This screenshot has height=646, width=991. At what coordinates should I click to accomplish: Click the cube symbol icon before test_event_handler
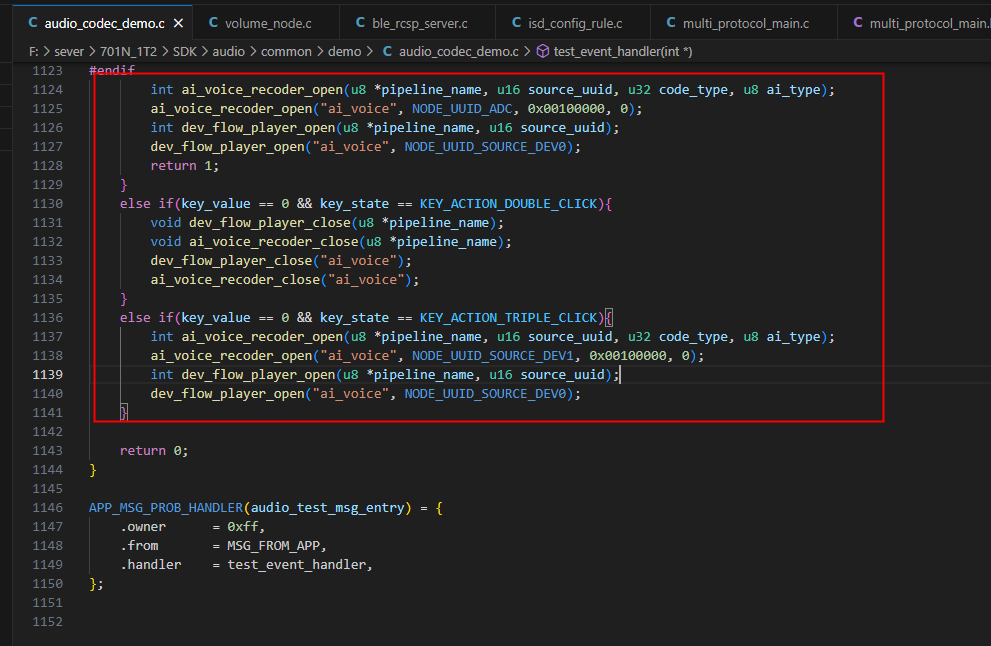tap(542, 51)
